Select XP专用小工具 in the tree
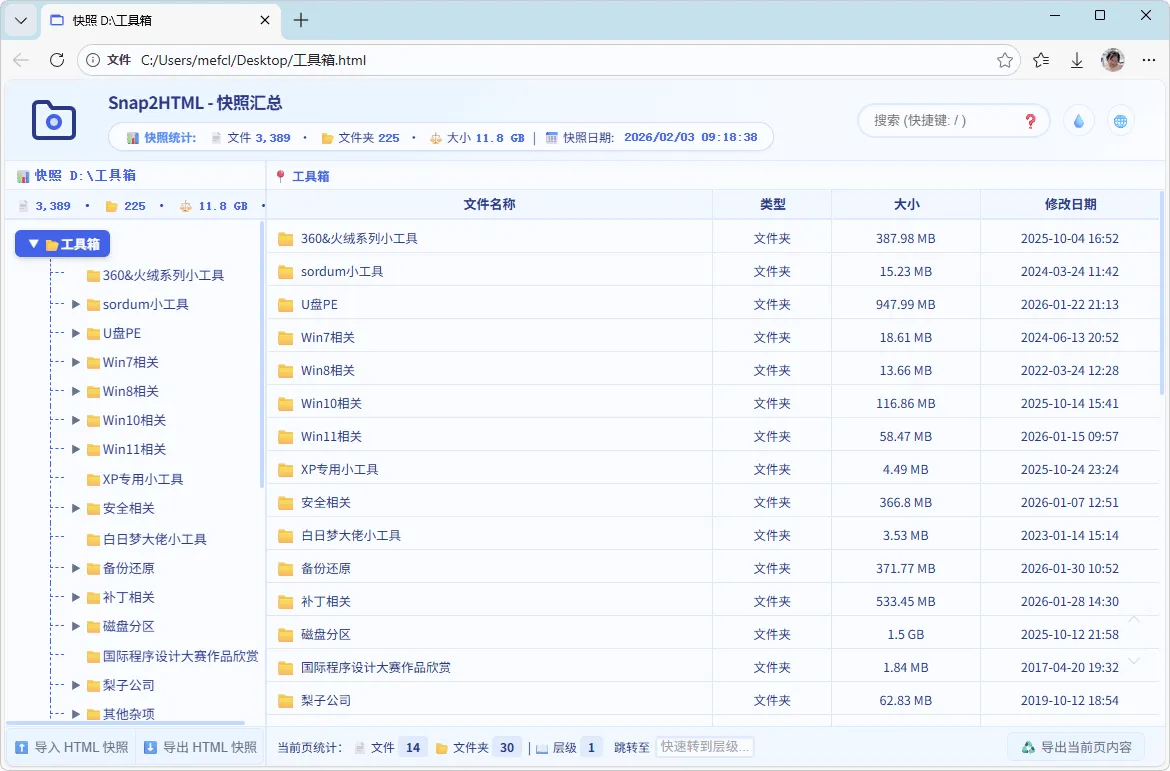The height and width of the screenshot is (771, 1170). coord(135,479)
